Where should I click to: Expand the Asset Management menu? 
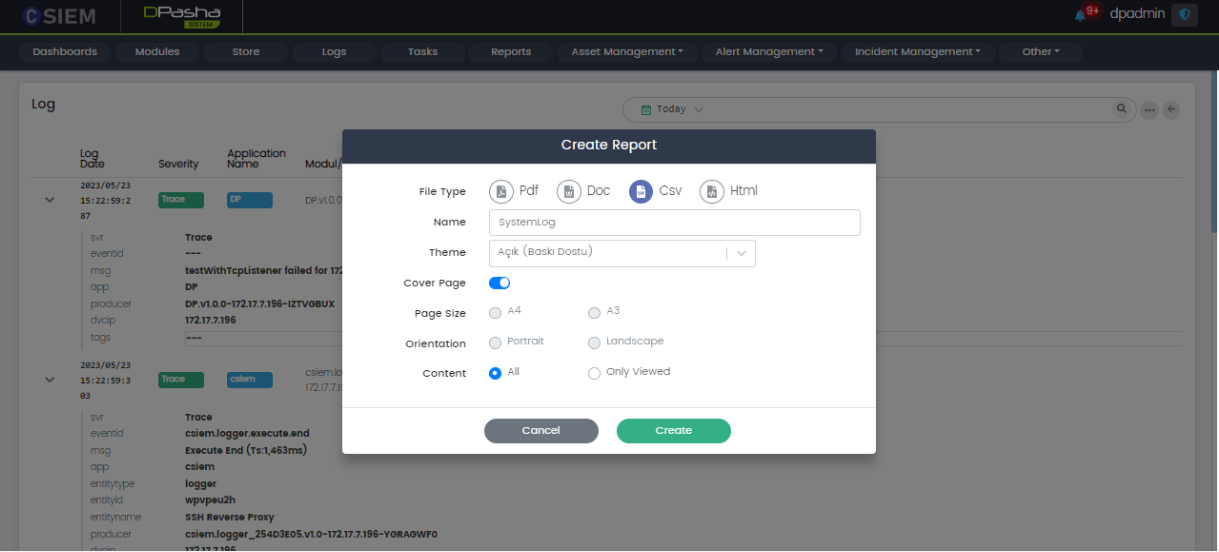[627, 52]
